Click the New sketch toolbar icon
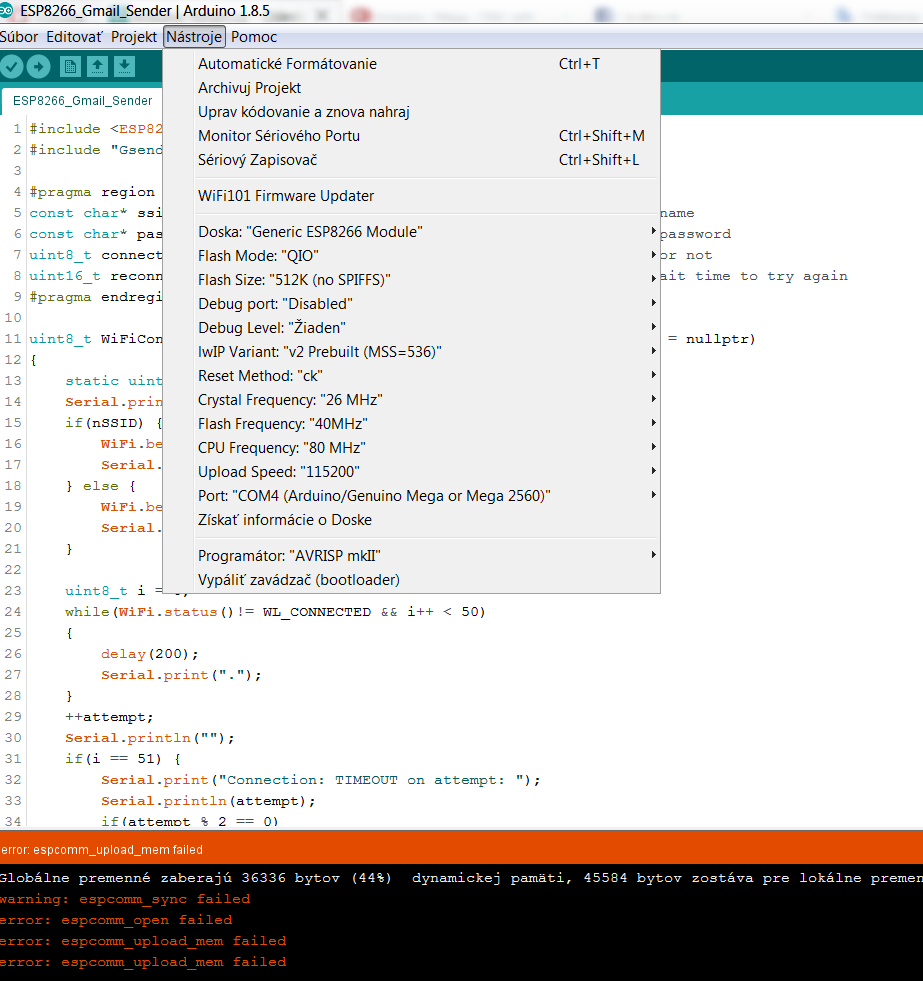The image size is (923, 981). click(71, 67)
